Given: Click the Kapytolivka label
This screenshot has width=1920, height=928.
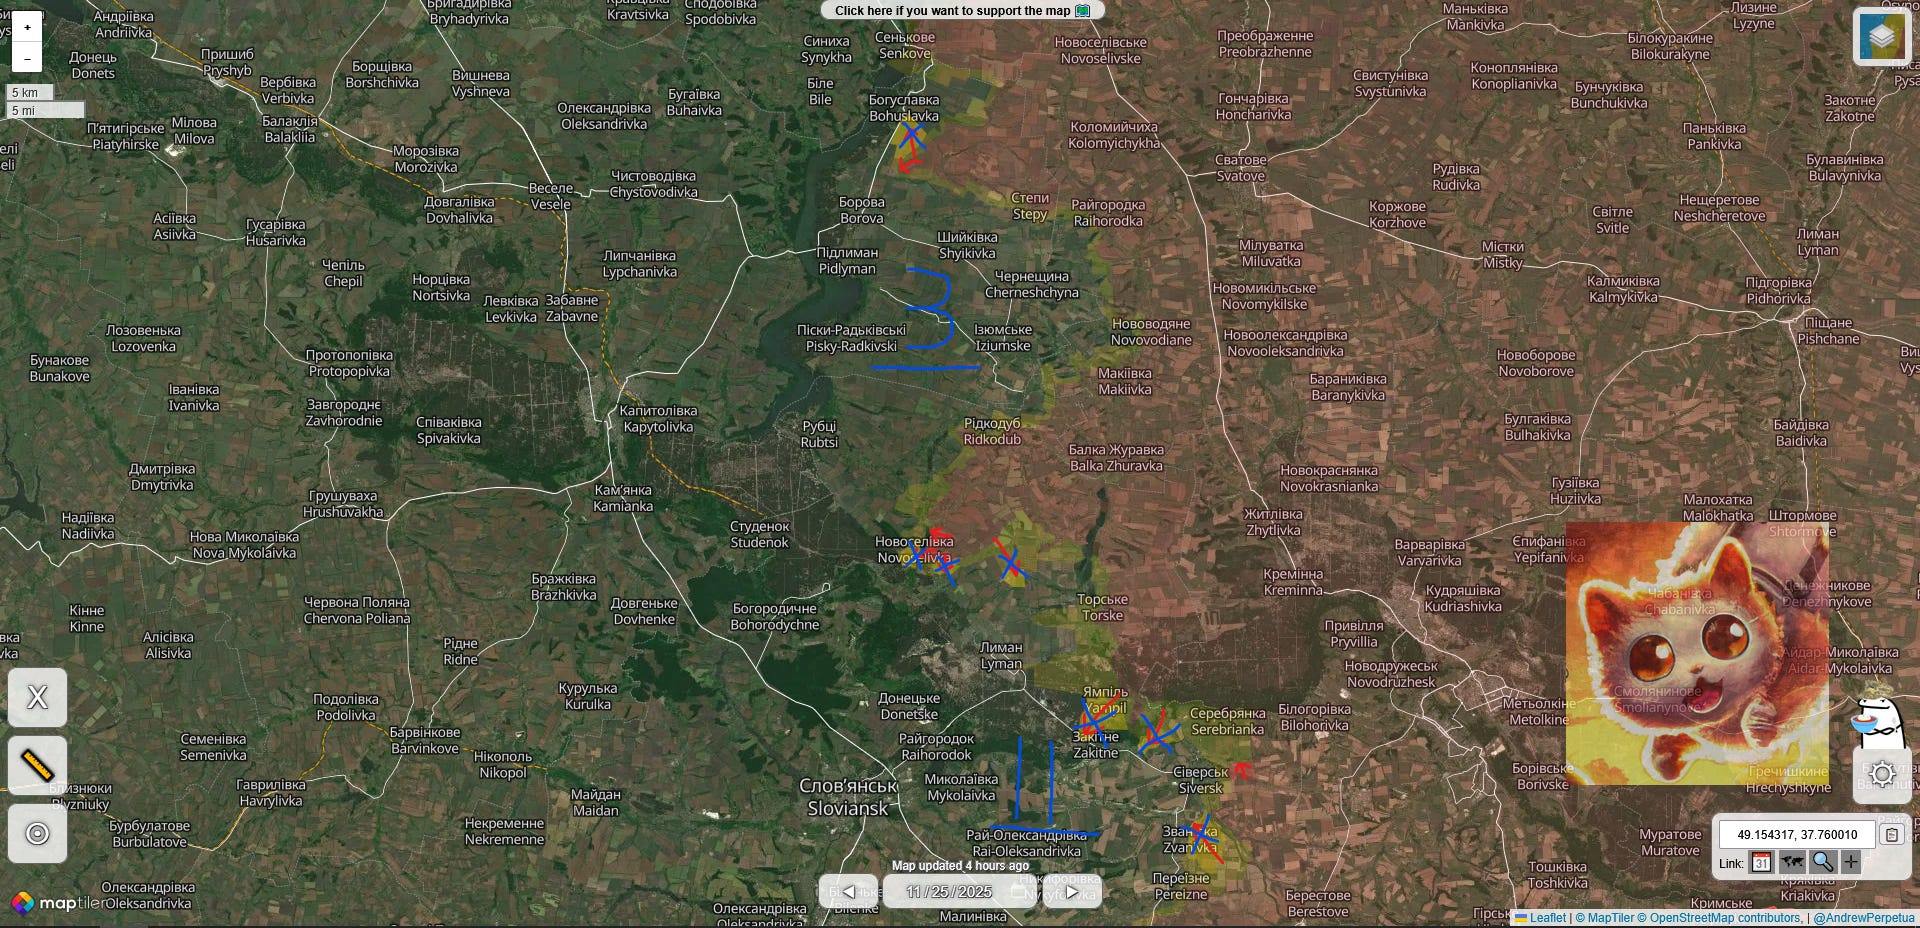Looking at the screenshot, I should [x=658, y=419].
